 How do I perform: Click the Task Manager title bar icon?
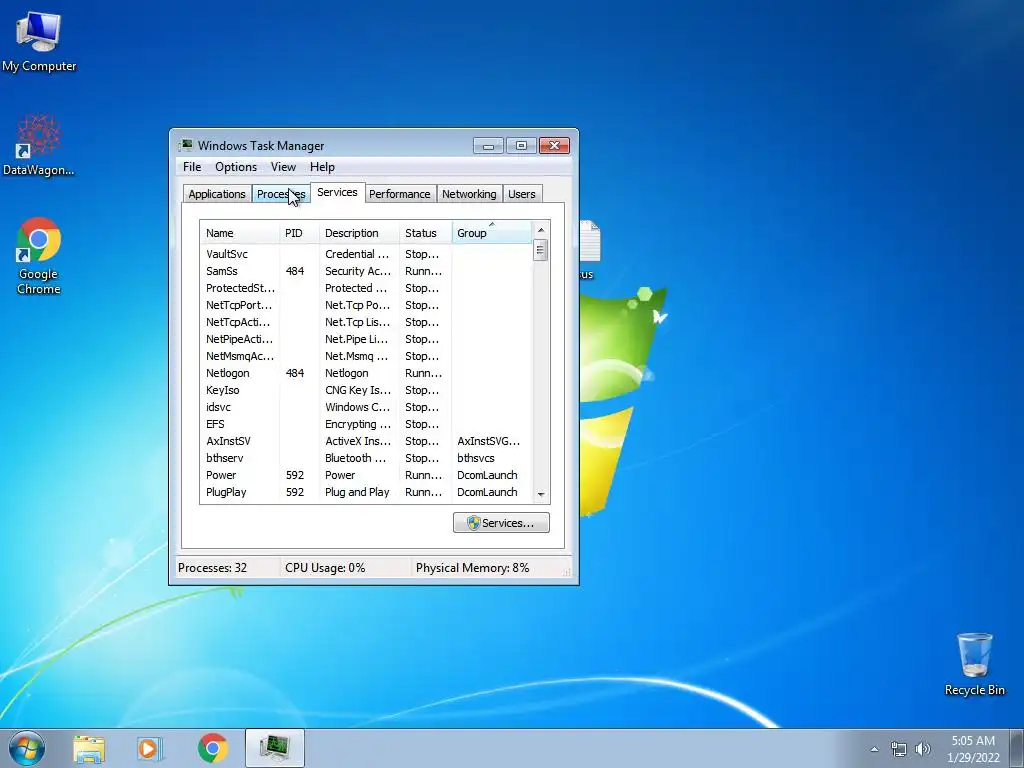(186, 145)
